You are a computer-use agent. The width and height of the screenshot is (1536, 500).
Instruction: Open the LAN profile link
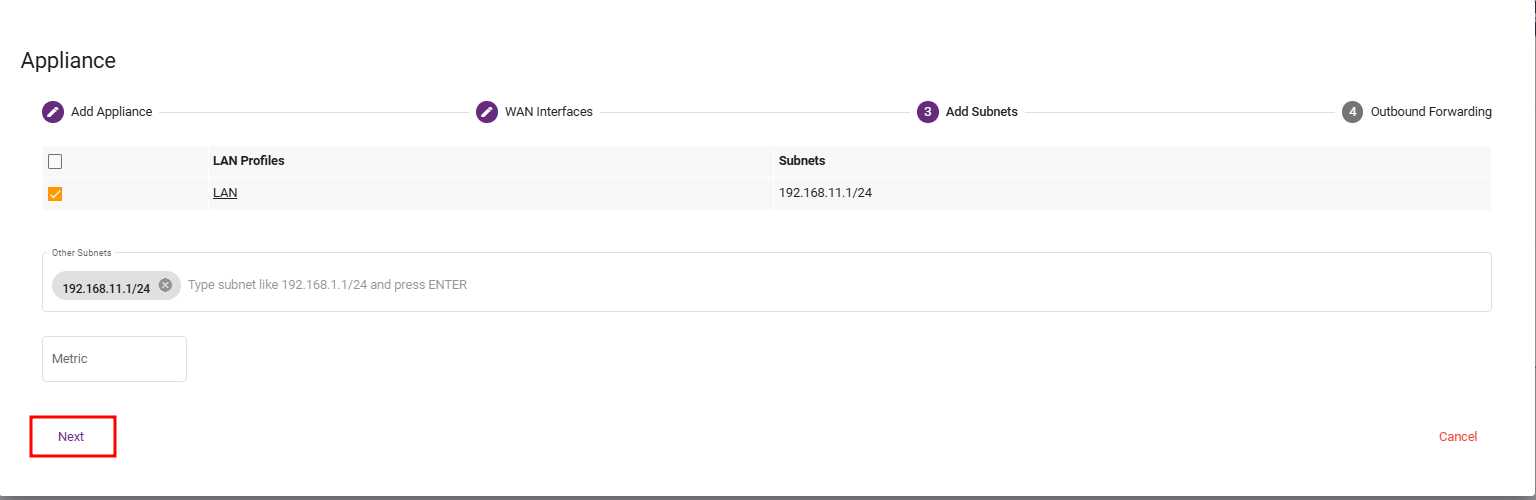[x=225, y=193]
